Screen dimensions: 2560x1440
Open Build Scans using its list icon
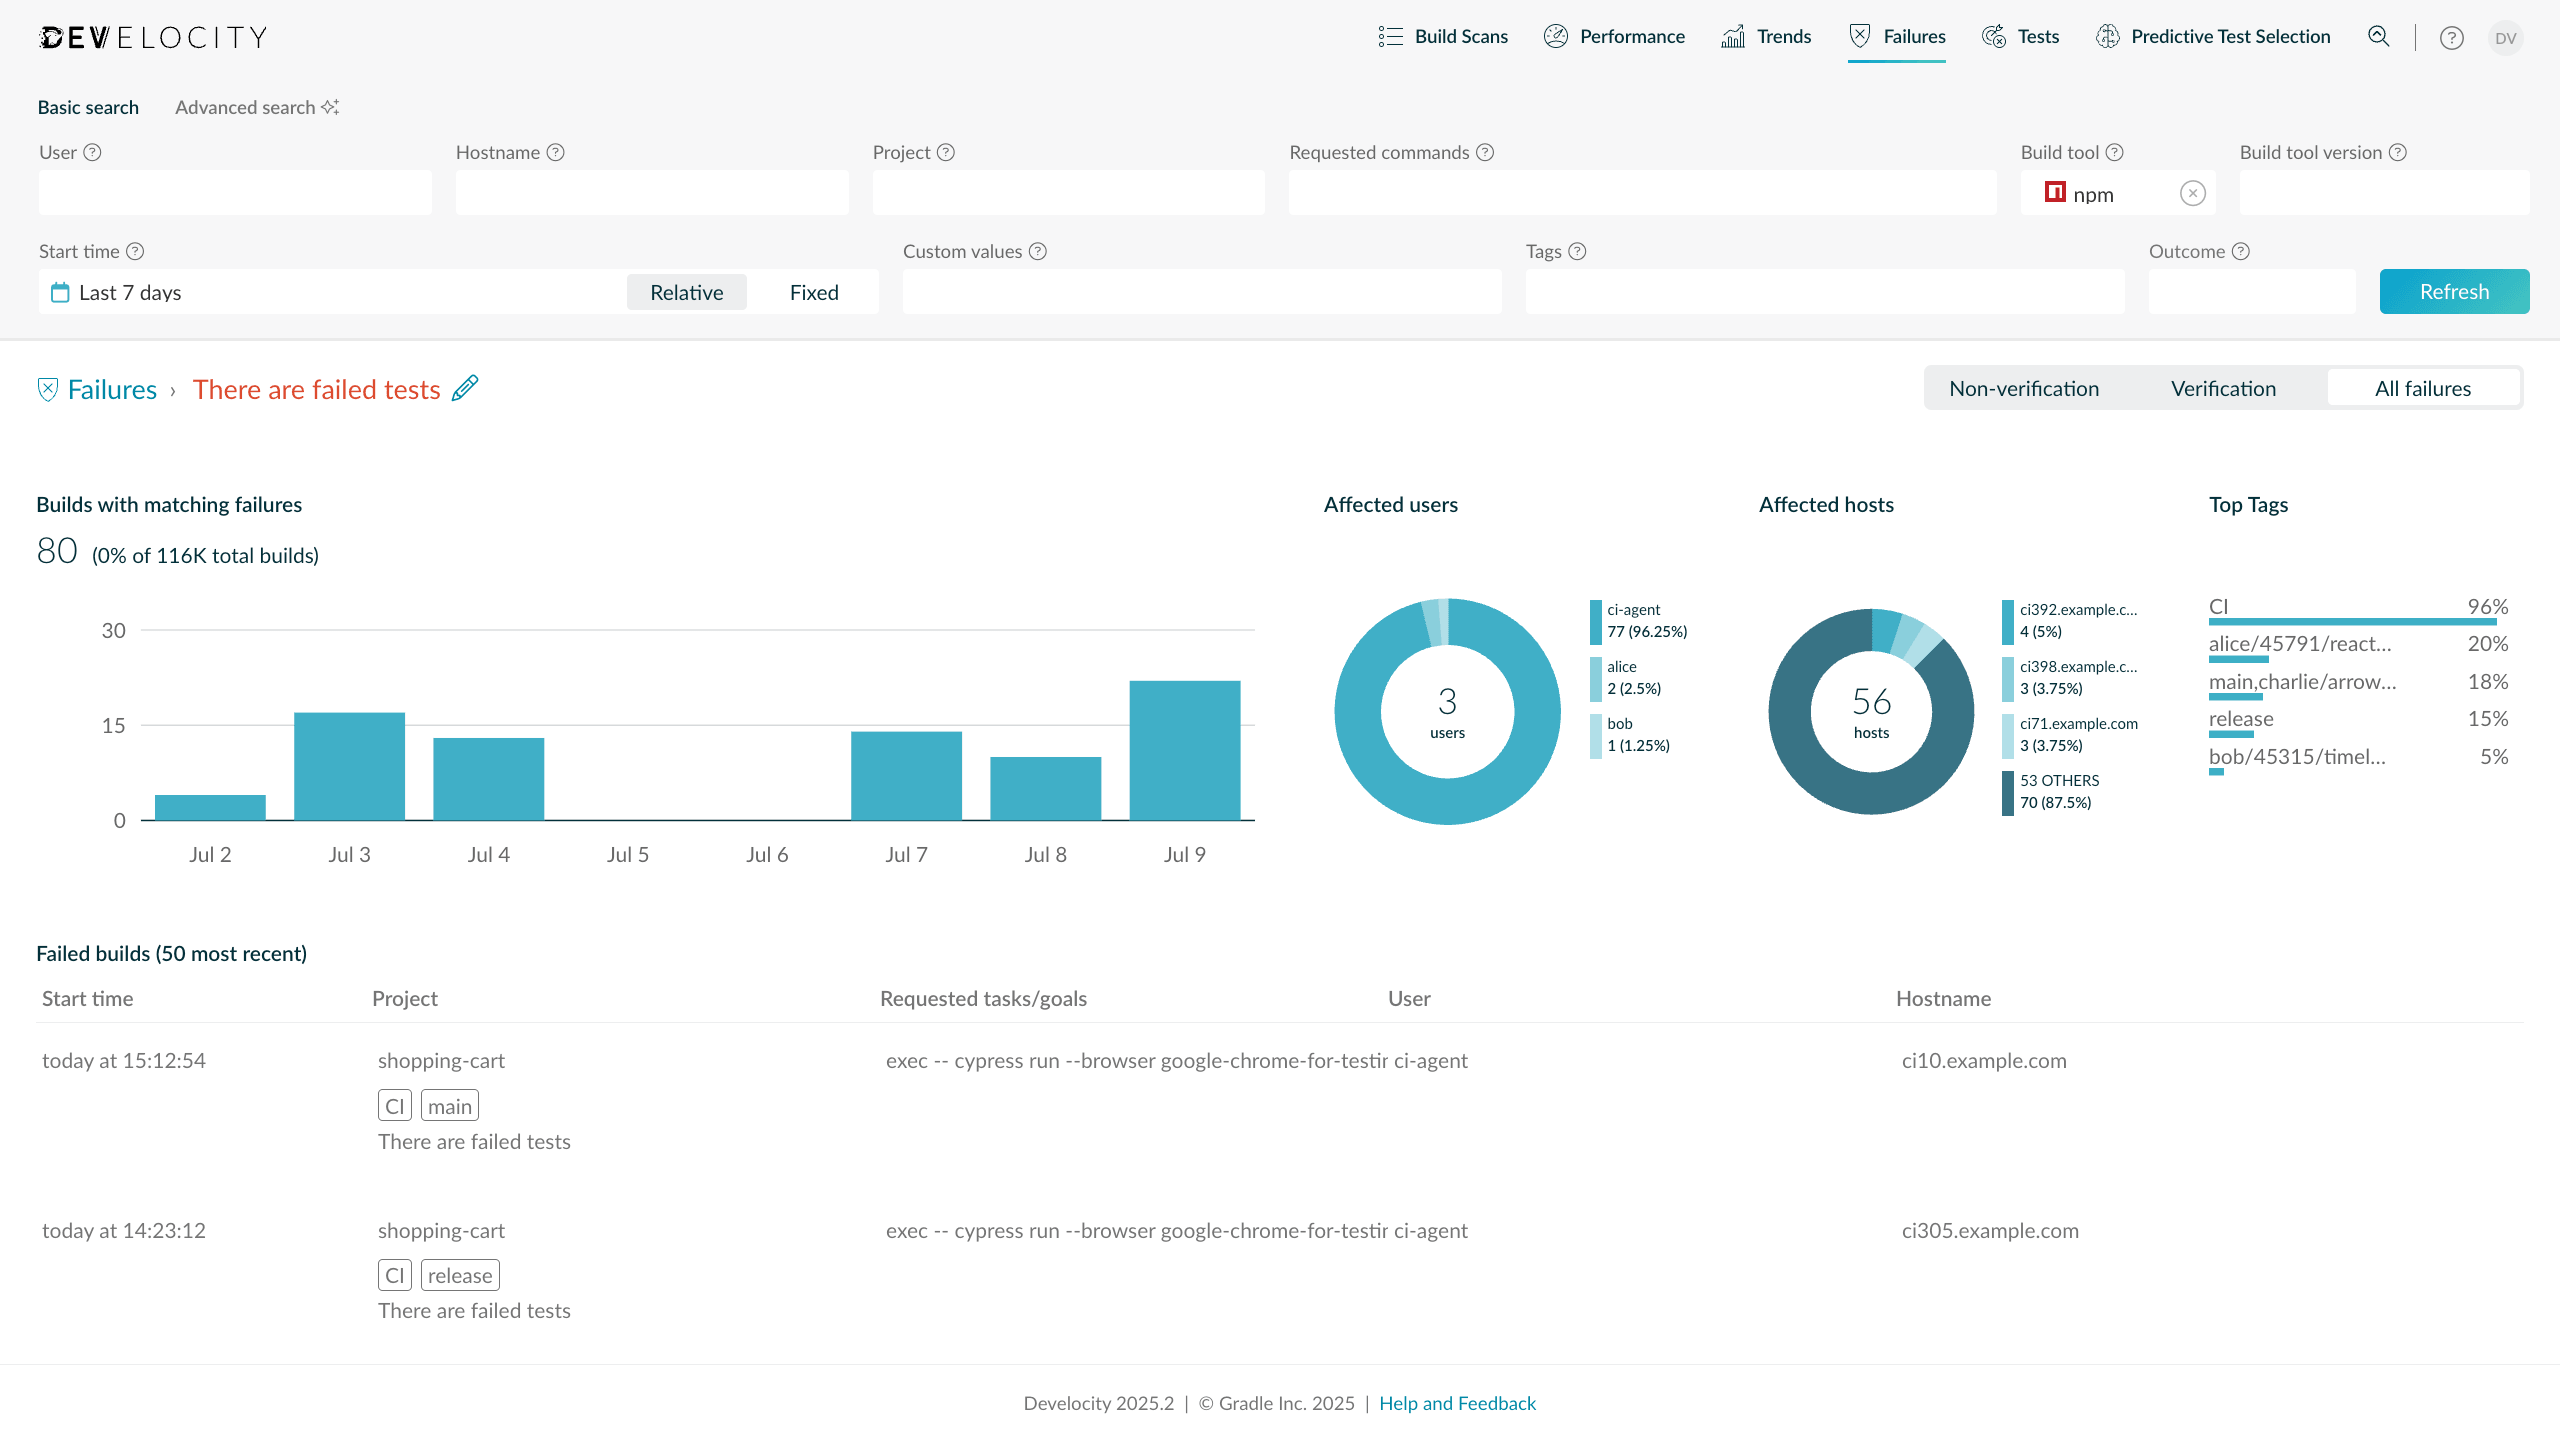pos(1390,36)
